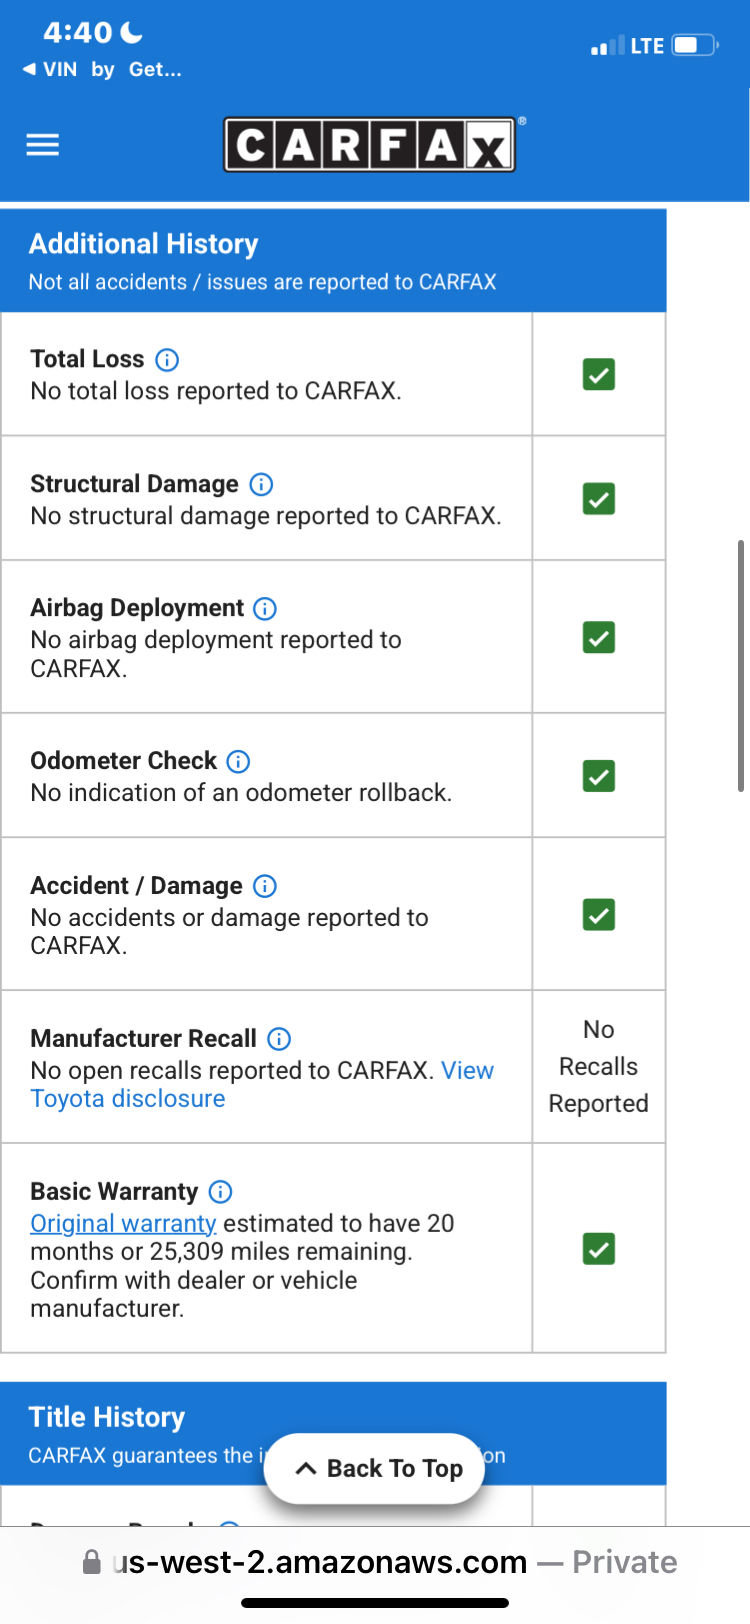
Task: Open the Original warranty link
Action: click(123, 1223)
